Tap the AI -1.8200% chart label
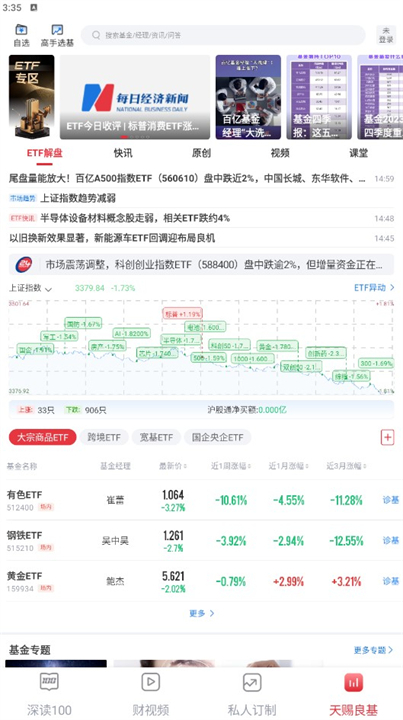This screenshot has width=403, height=720. point(132,334)
